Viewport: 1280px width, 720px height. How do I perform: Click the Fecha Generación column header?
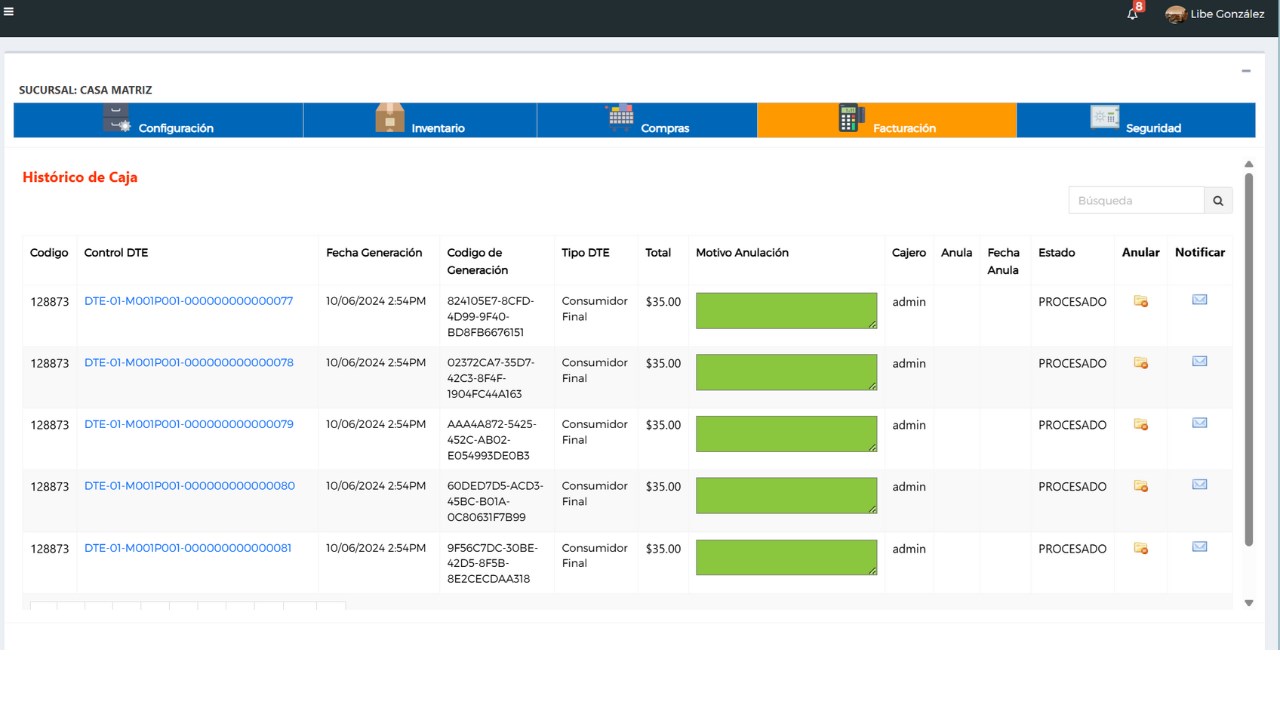click(x=374, y=253)
